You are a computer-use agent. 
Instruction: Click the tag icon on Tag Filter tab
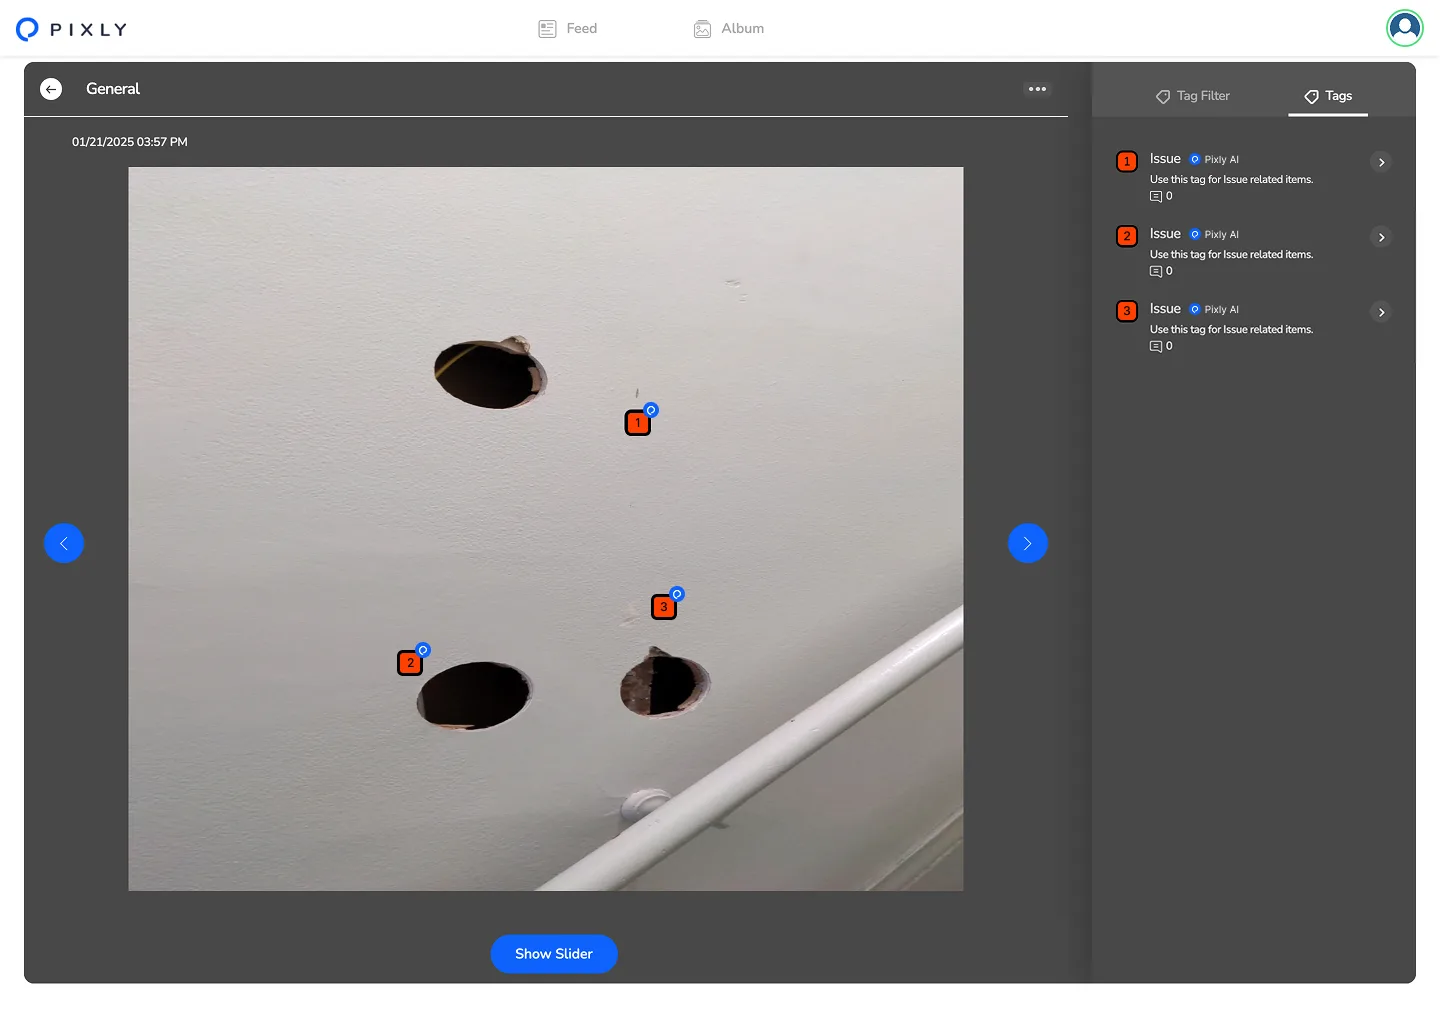click(x=1163, y=97)
